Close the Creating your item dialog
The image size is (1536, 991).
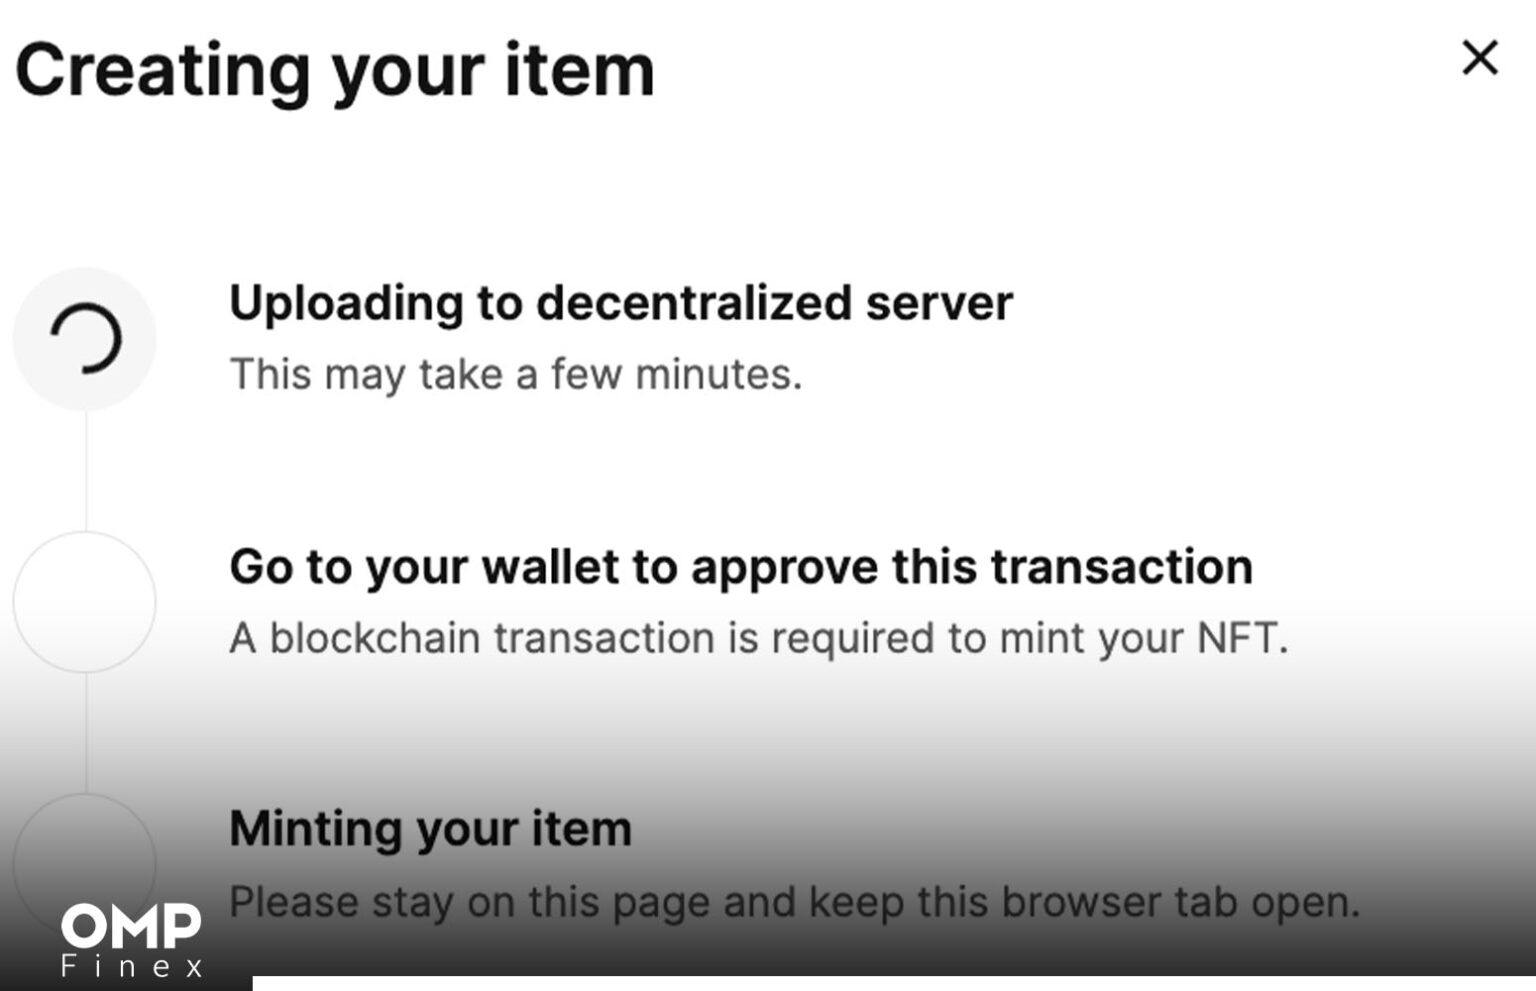(1479, 58)
